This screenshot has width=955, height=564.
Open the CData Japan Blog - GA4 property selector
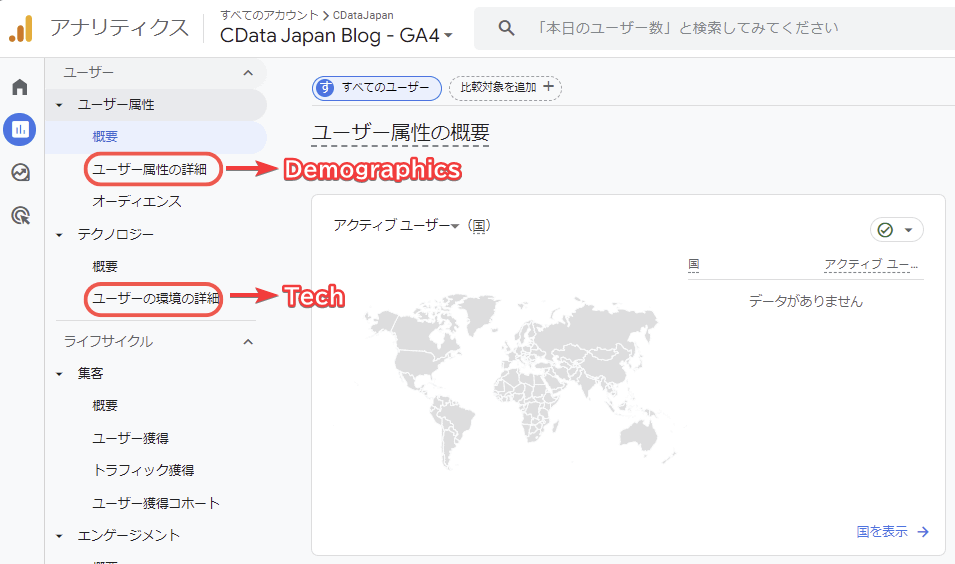tap(336, 35)
